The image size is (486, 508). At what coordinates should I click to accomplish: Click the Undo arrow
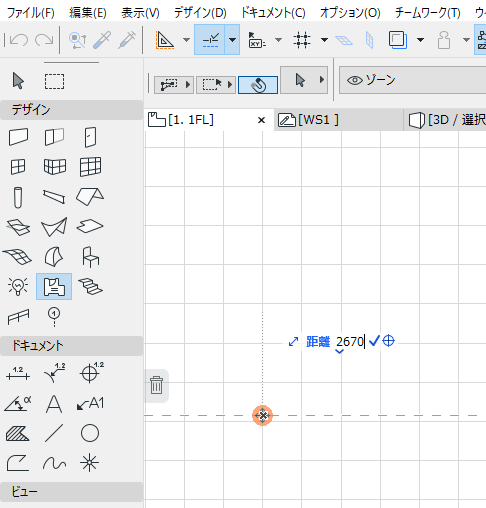tap(19, 40)
